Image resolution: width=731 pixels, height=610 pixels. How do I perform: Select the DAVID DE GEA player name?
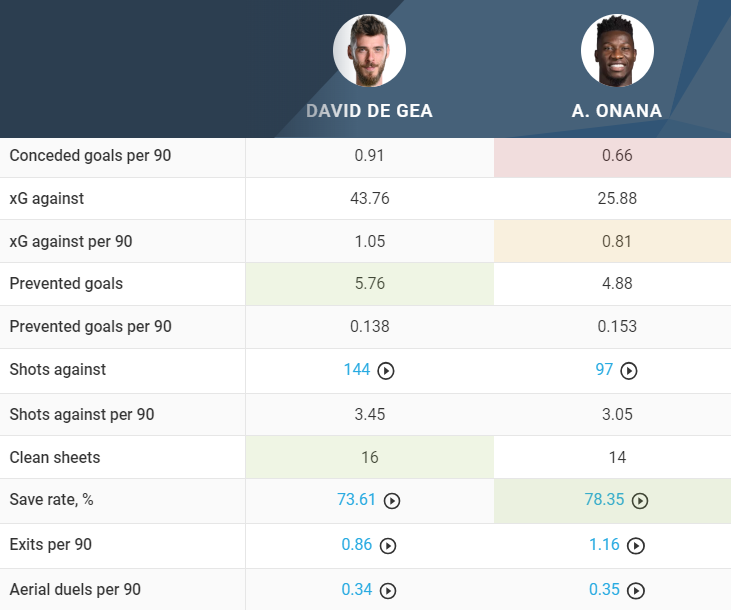click(x=370, y=111)
